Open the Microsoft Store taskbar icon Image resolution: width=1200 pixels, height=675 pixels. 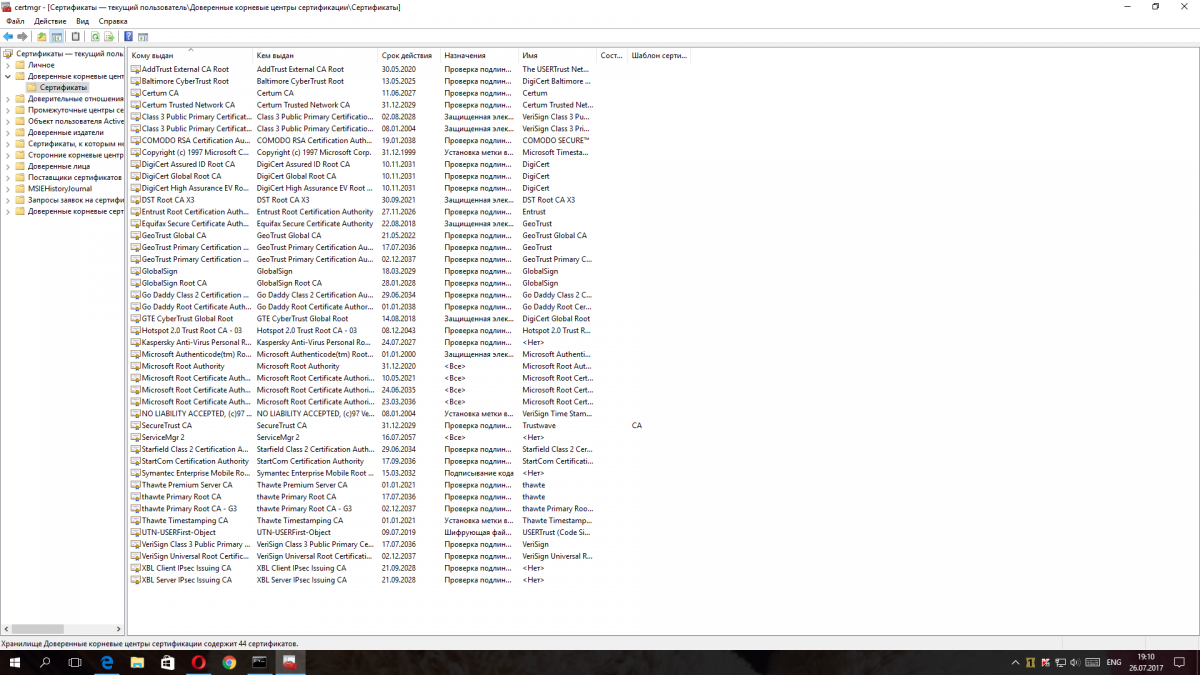[x=167, y=662]
